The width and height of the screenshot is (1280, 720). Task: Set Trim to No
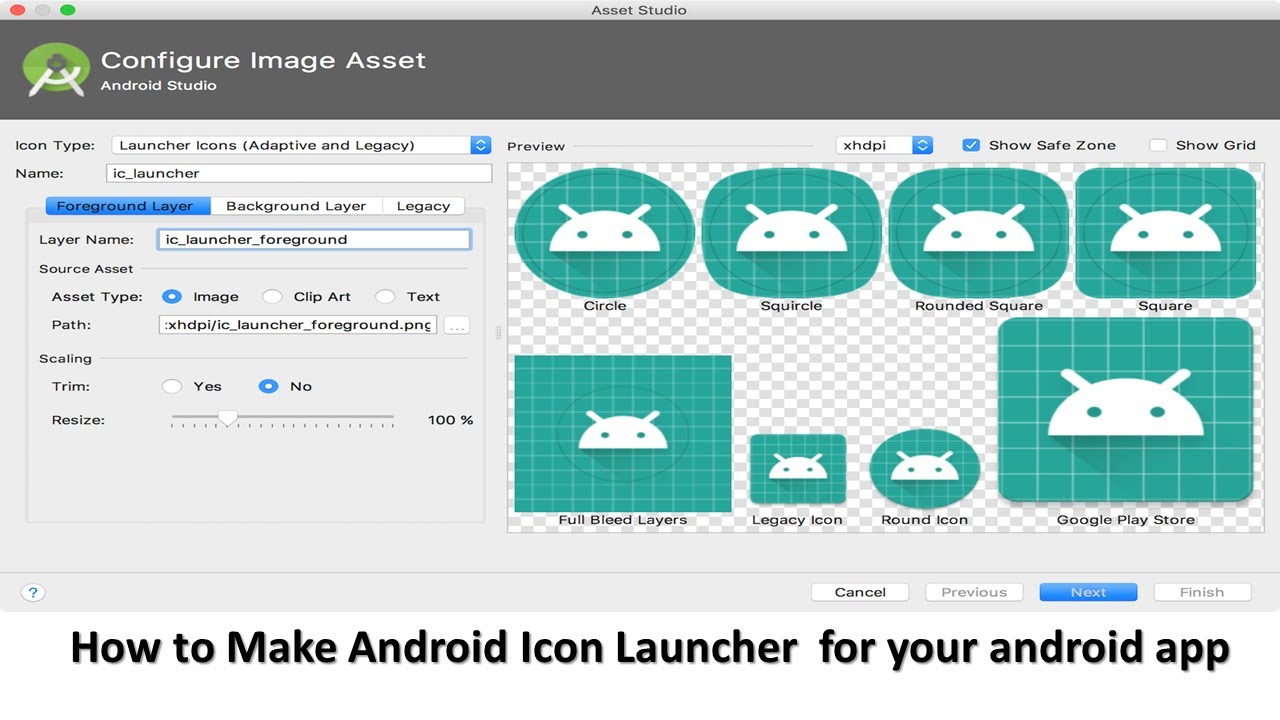tap(268, 386)
